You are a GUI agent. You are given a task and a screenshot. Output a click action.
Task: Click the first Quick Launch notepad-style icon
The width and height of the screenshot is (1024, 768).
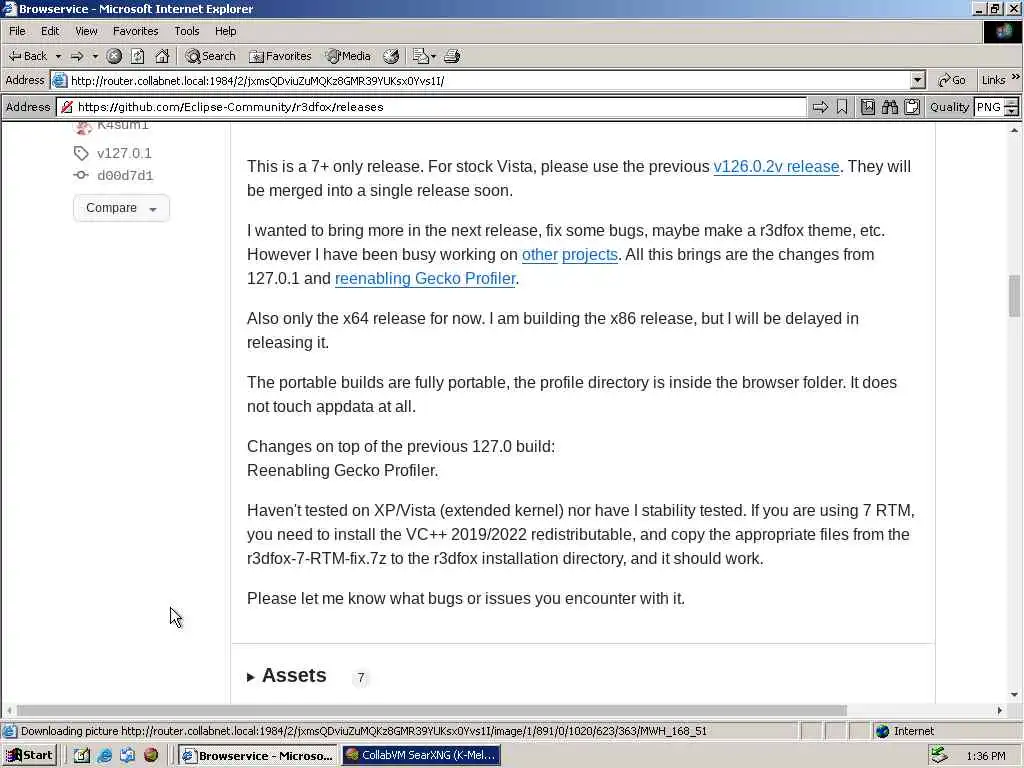82,756
